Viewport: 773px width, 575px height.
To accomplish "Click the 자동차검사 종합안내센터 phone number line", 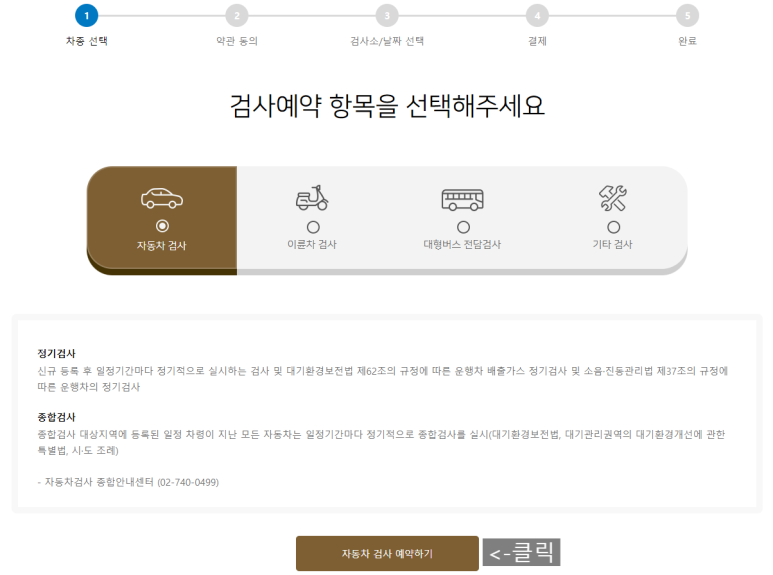I will pos(128,482).
